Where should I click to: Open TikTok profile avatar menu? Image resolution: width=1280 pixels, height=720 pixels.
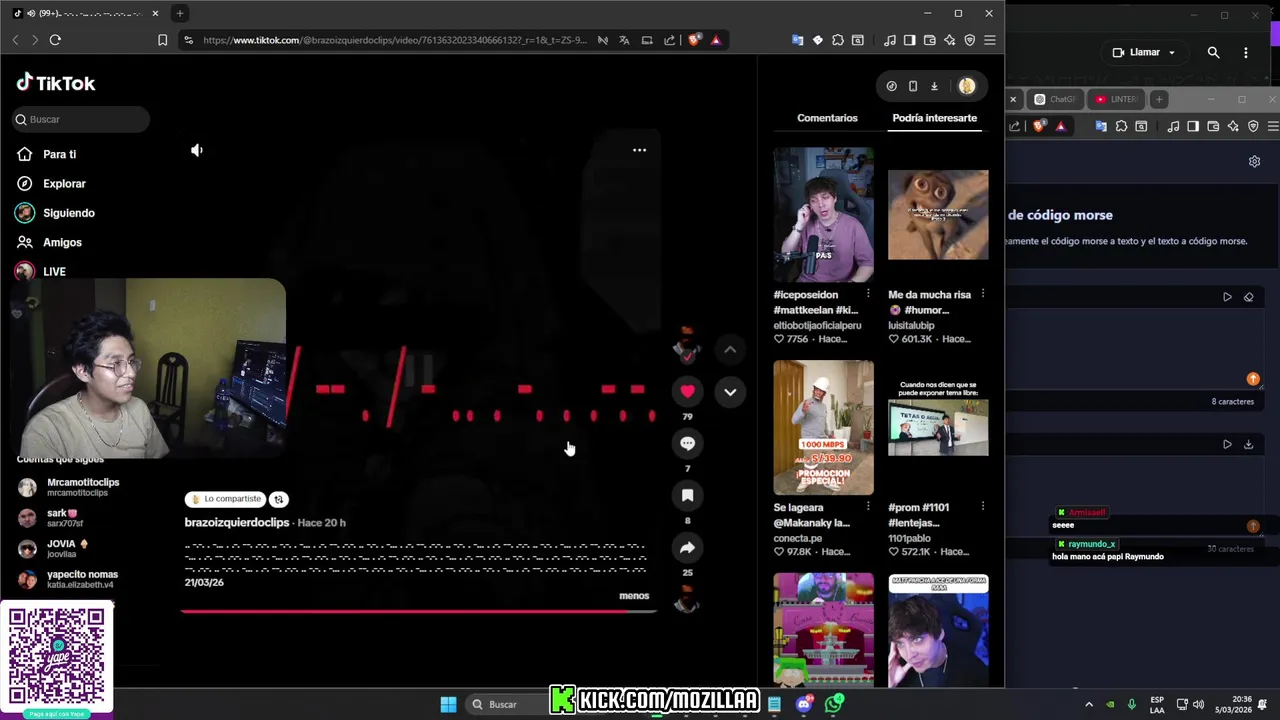(966, 86)
